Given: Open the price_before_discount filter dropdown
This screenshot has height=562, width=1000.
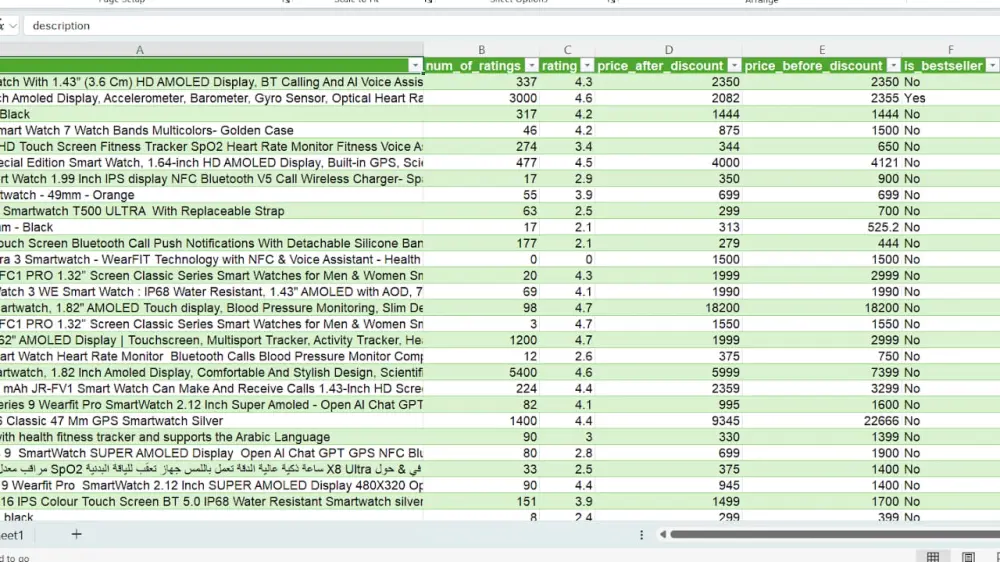Looking at the screenshot, I should 893,66.
